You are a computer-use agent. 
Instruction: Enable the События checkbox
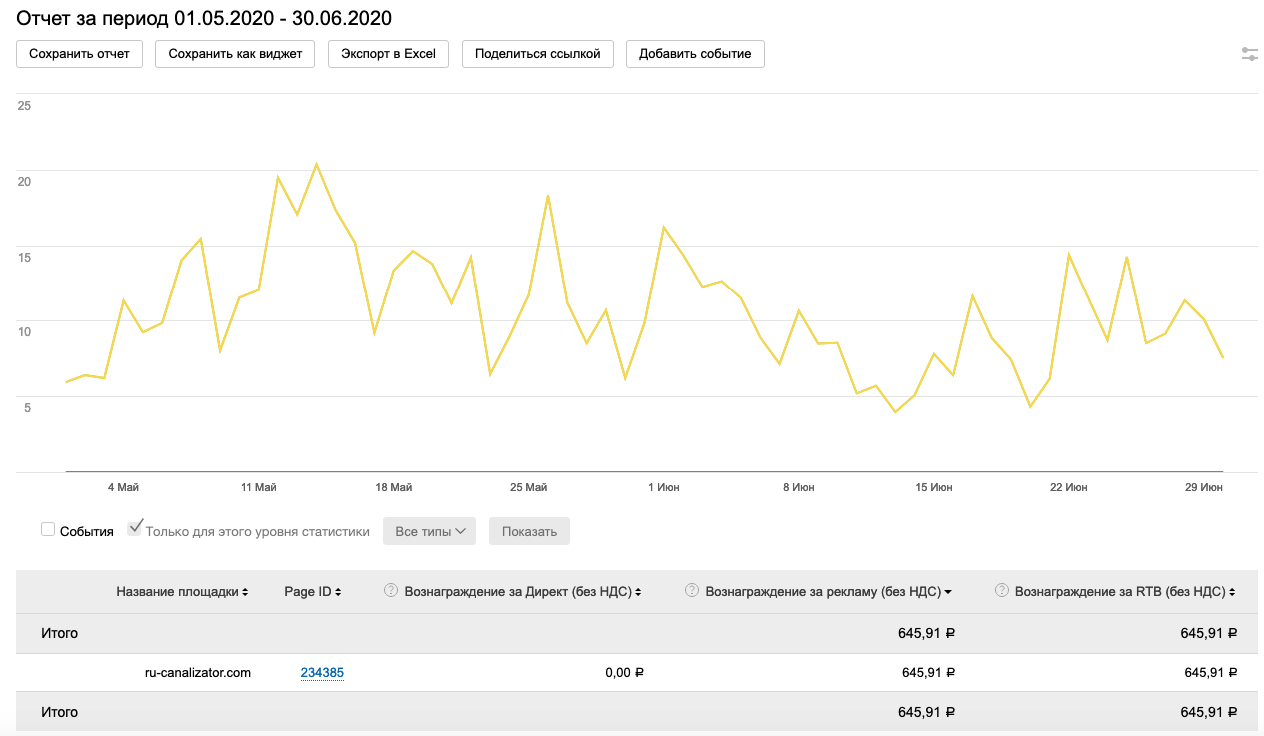tap(48, 530)
